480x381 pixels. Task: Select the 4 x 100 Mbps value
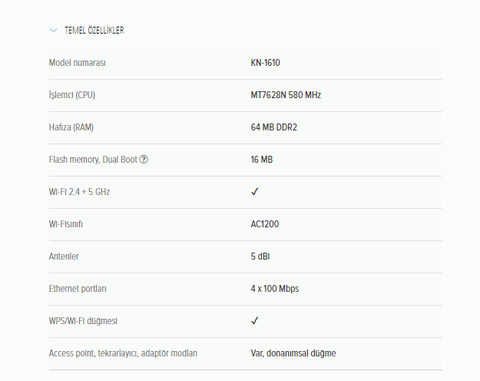[275, 289]
